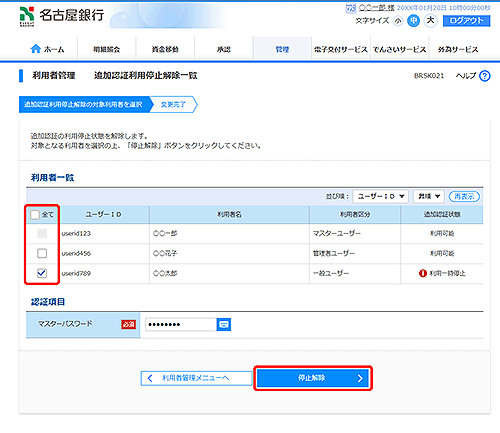Screen dimensions: 500x433
Task: Uncheck the checkbox for userid789
Action: click(x=42, y=273)
